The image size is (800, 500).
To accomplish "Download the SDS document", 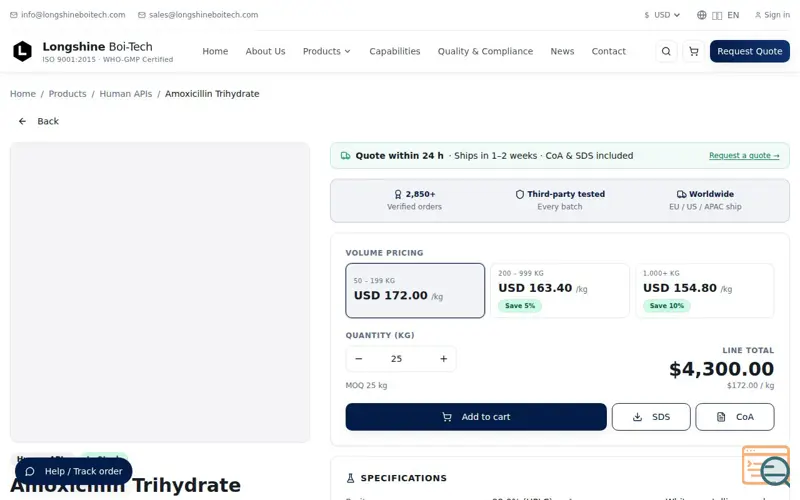I will coord(651,417).
